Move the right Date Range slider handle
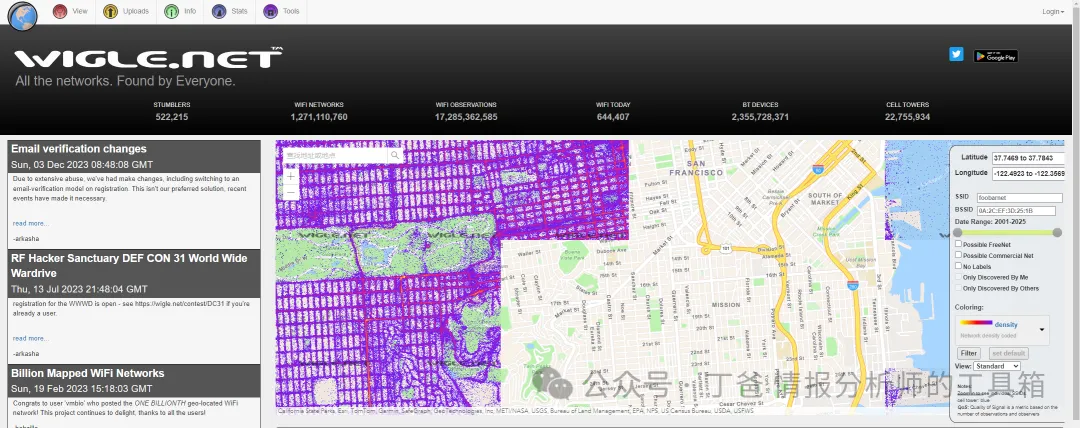Screen dimensions: 1080x428 pos(1057,233)
